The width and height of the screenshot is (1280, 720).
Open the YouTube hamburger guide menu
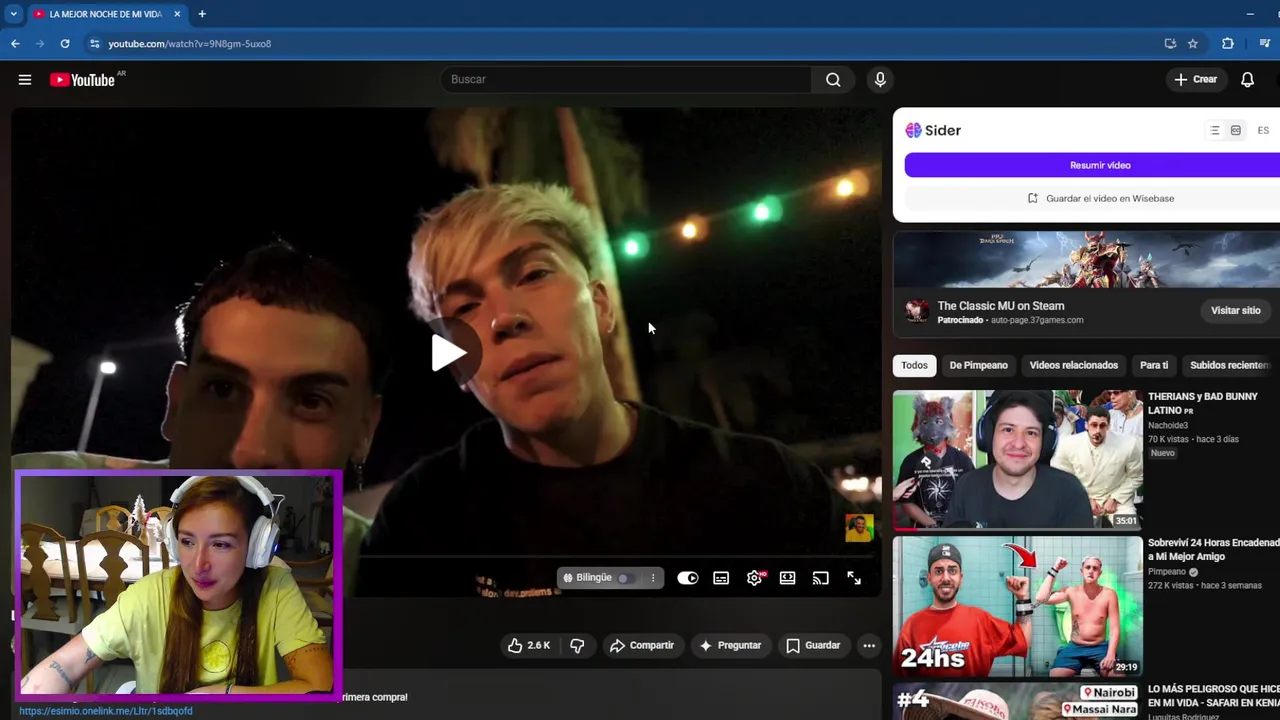25,80
